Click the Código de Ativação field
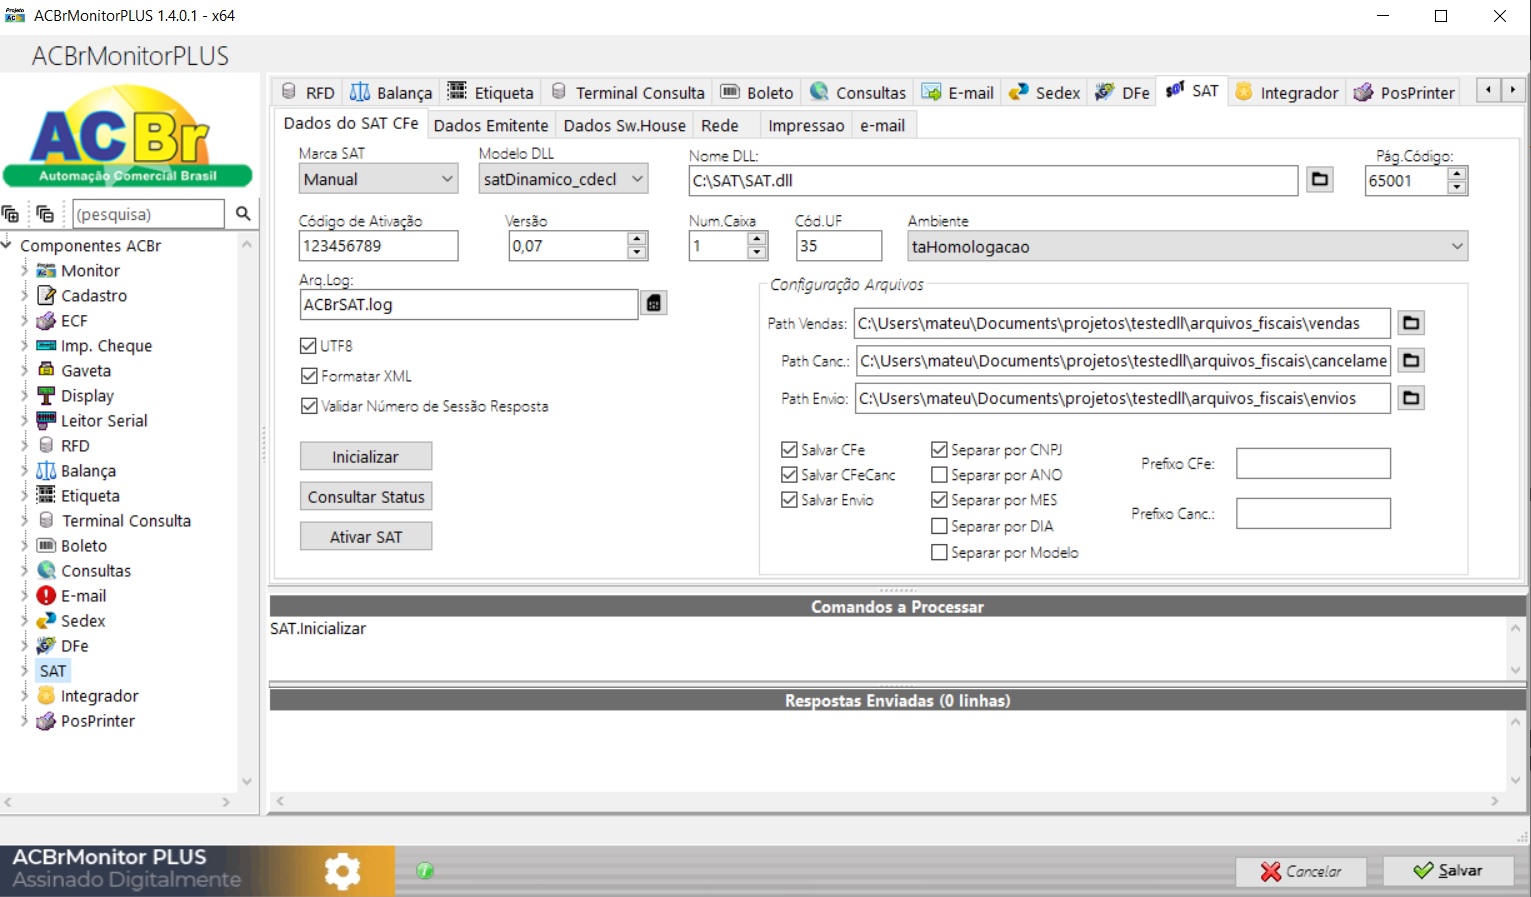 tap(378, 246)
